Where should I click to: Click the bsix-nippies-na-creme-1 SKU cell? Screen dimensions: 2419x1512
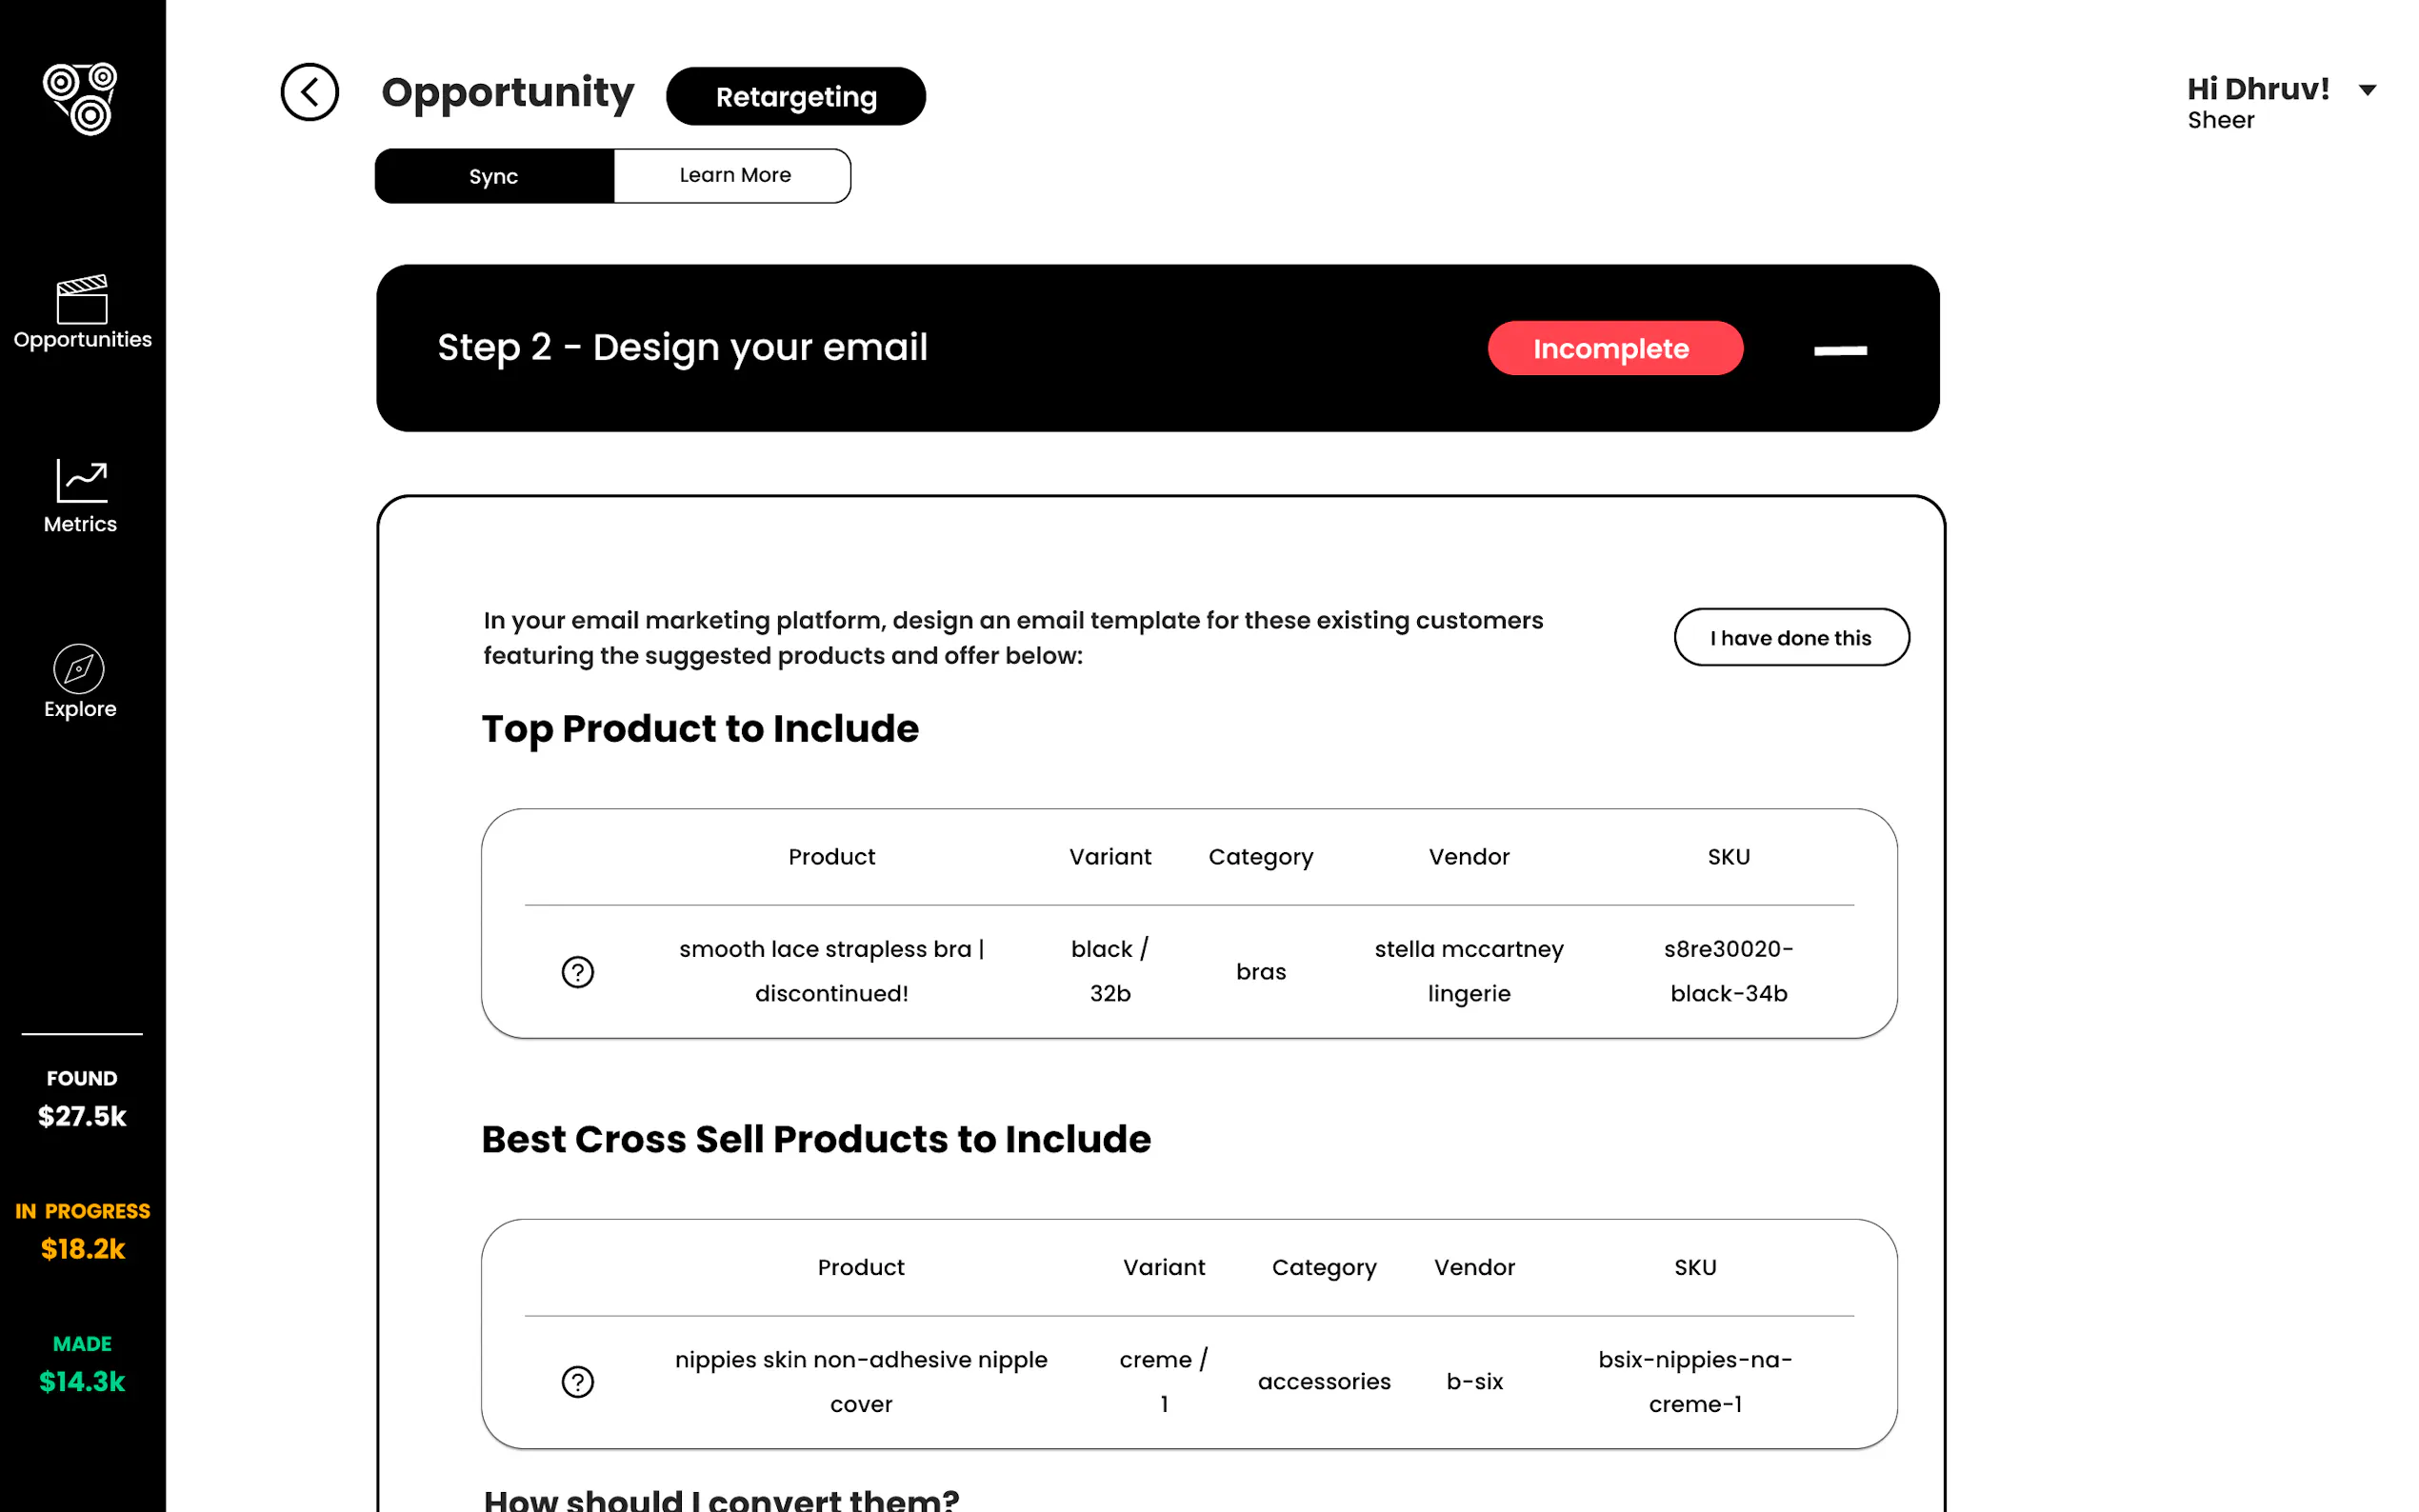(1695, 1382)
